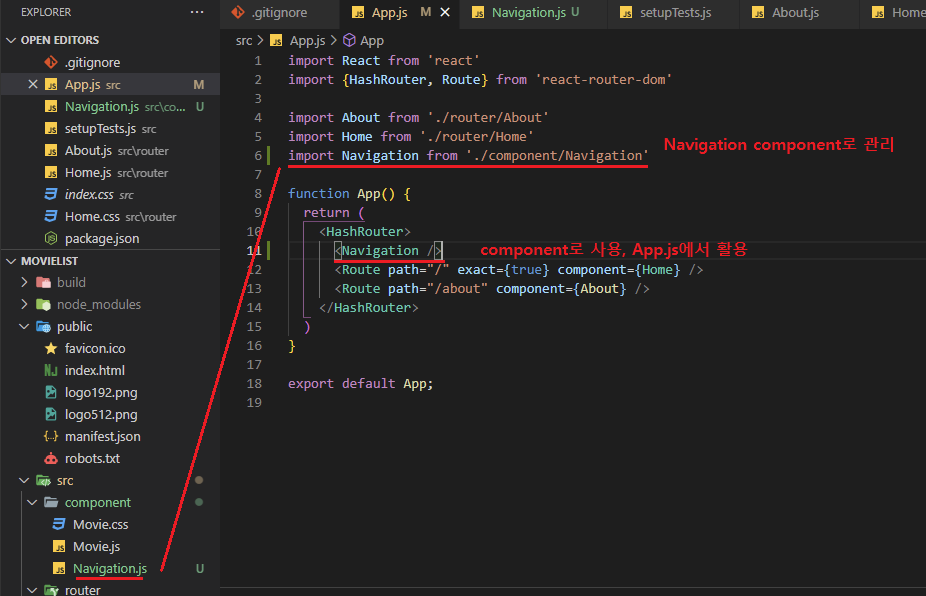Click the build folder icon
Viewport: 926px width, 596px height.
pyautogui.click(x=44, y=282)
